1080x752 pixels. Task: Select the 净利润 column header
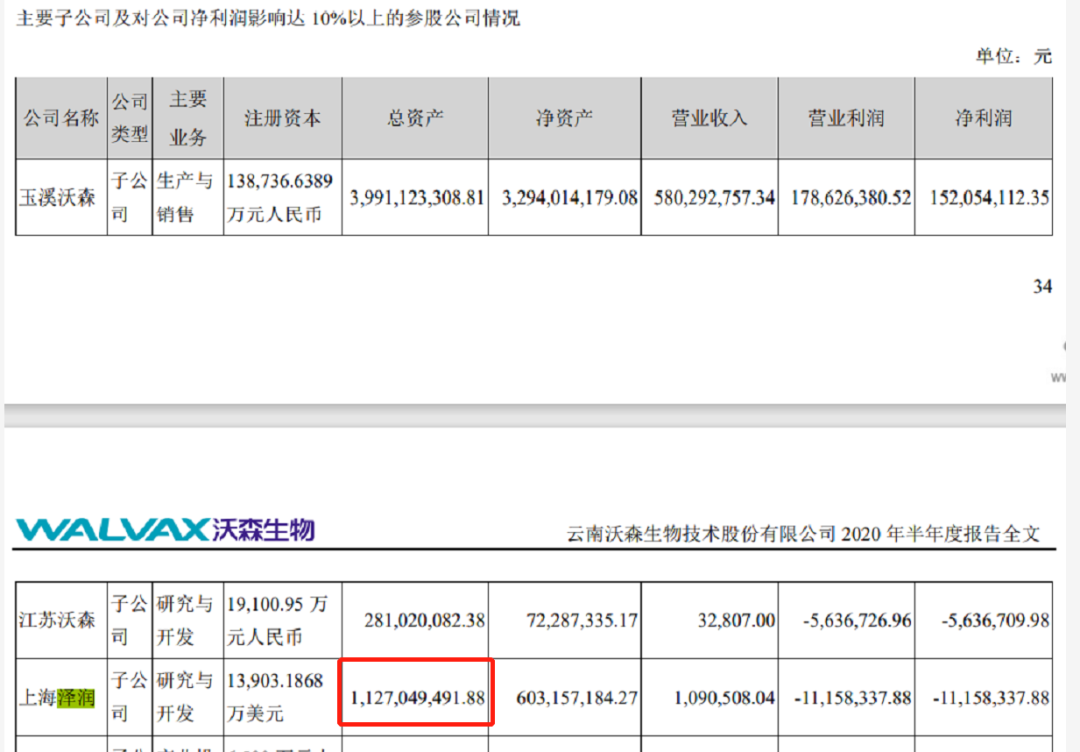point(984,118)
